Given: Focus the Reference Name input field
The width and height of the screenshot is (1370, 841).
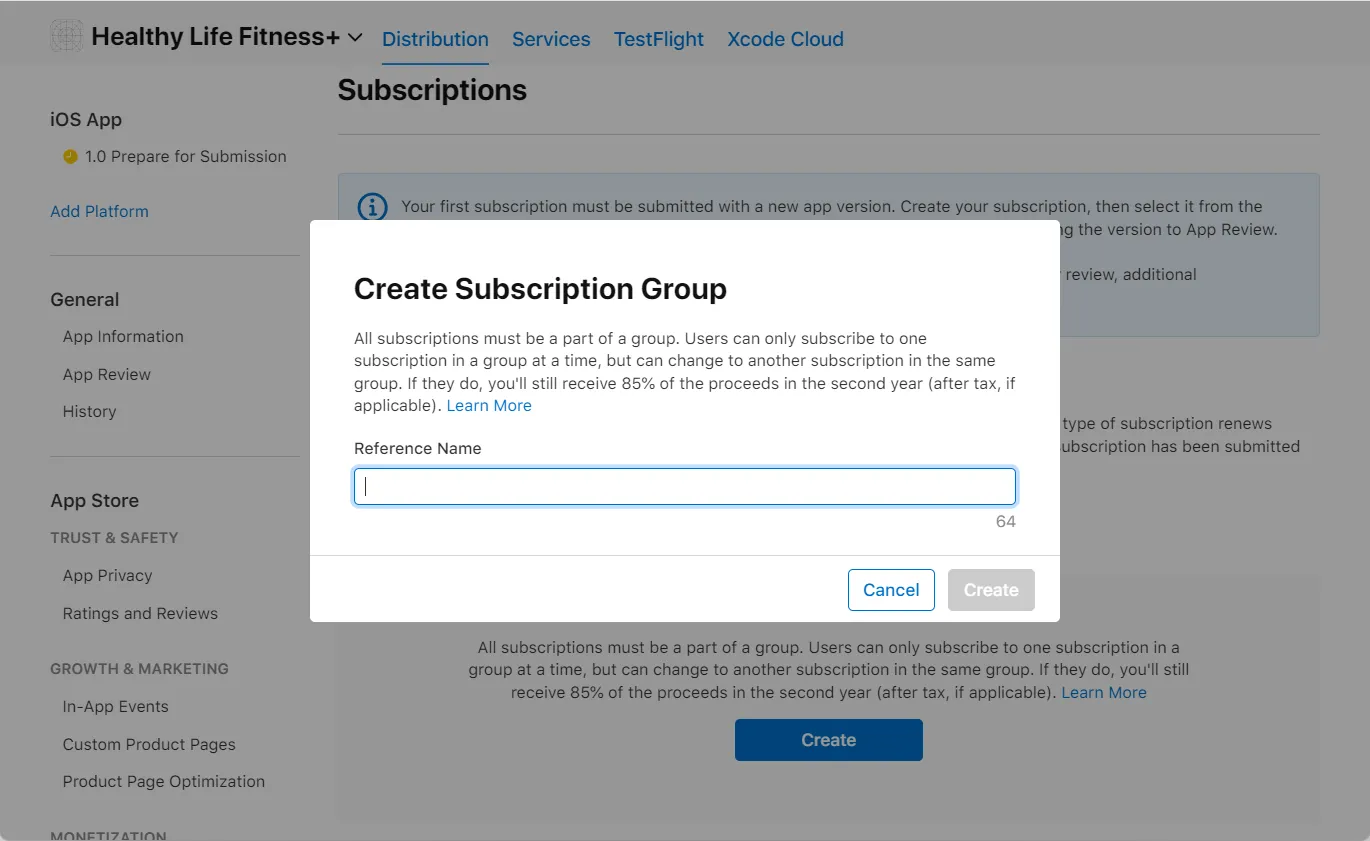Looking at the screenshot, I should pyautogui.click(x=685, y=487).
